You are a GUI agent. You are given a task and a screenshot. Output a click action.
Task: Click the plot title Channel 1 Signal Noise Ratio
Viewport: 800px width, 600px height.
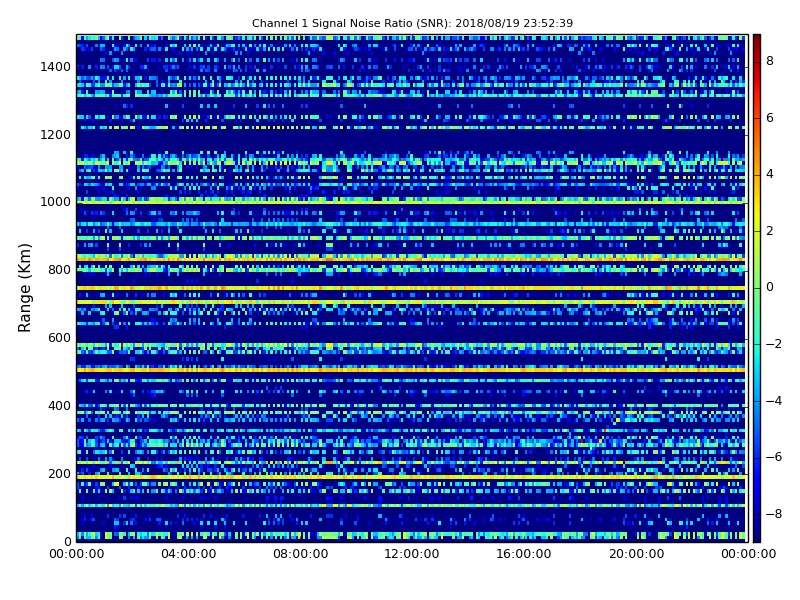412,23
